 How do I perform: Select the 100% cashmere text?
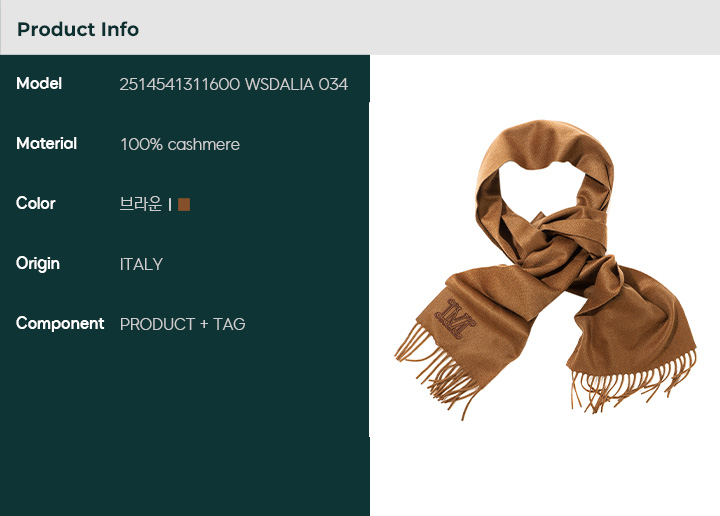(x=180, y=145)
